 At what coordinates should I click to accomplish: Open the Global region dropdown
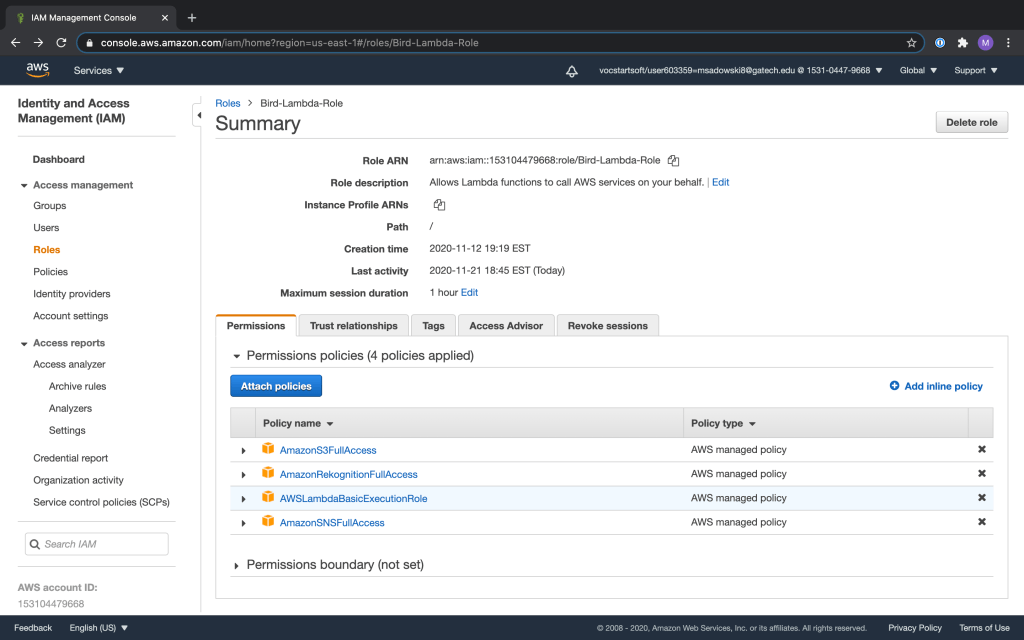pos(918,71)
